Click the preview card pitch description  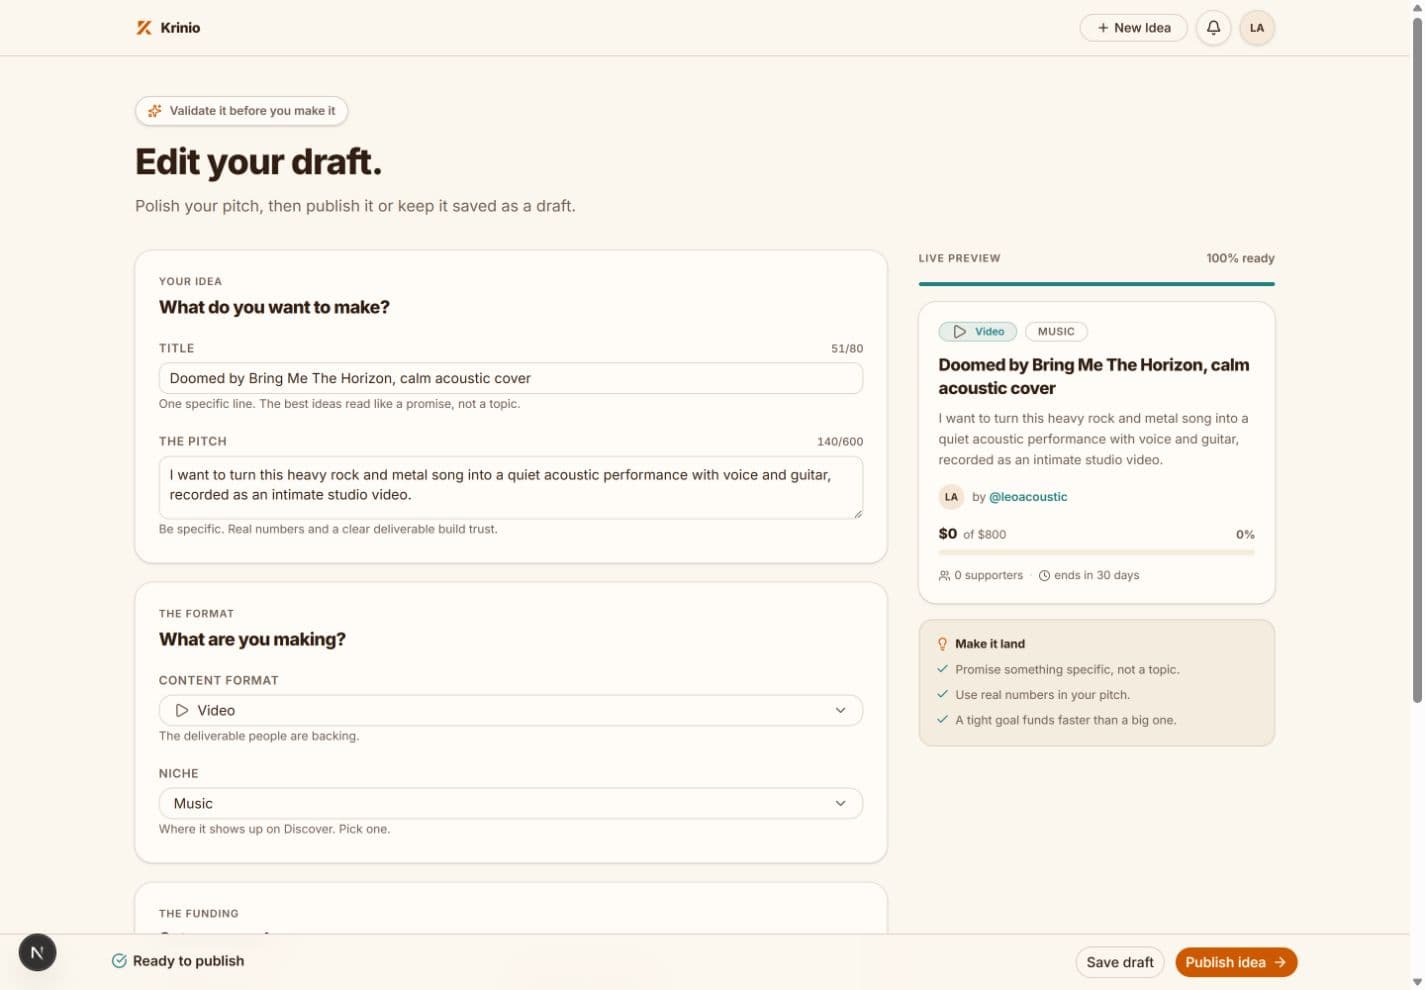pyautogui.click(x=1094, y=439)
